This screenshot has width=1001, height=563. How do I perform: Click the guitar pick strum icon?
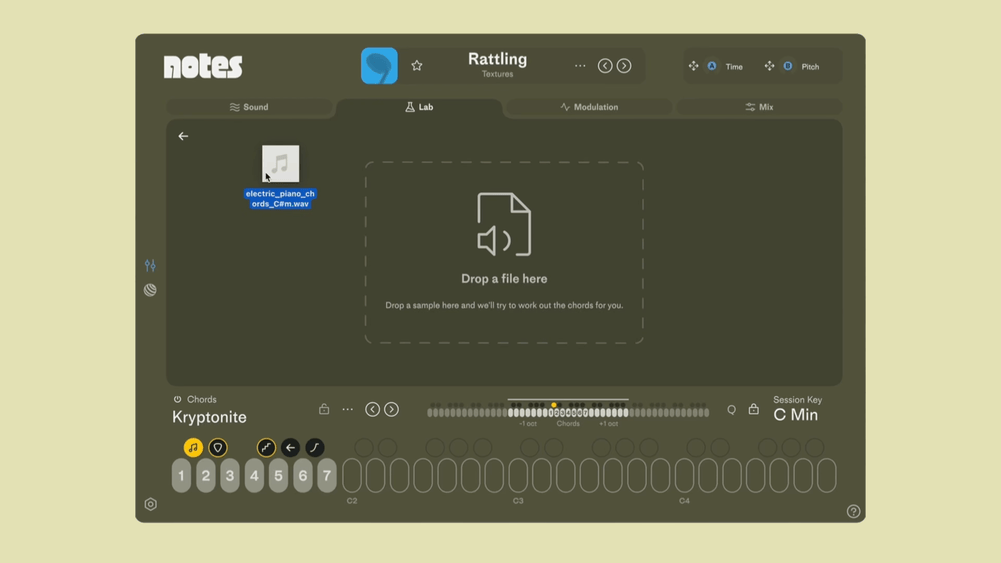(218, 448)
